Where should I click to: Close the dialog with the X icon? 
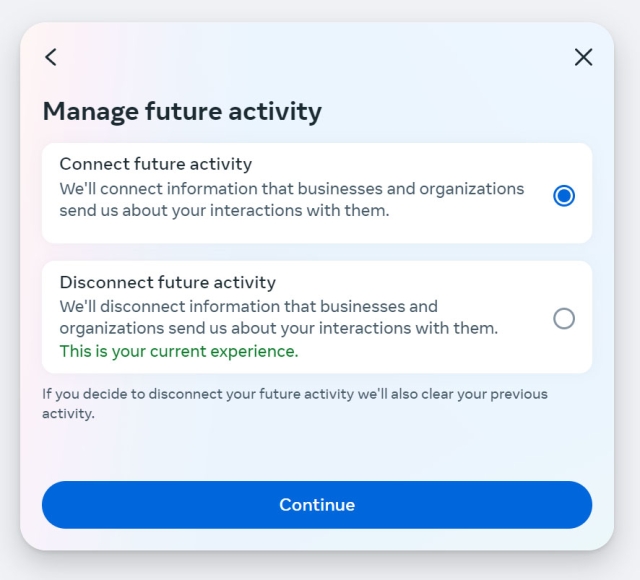(584, 57)
